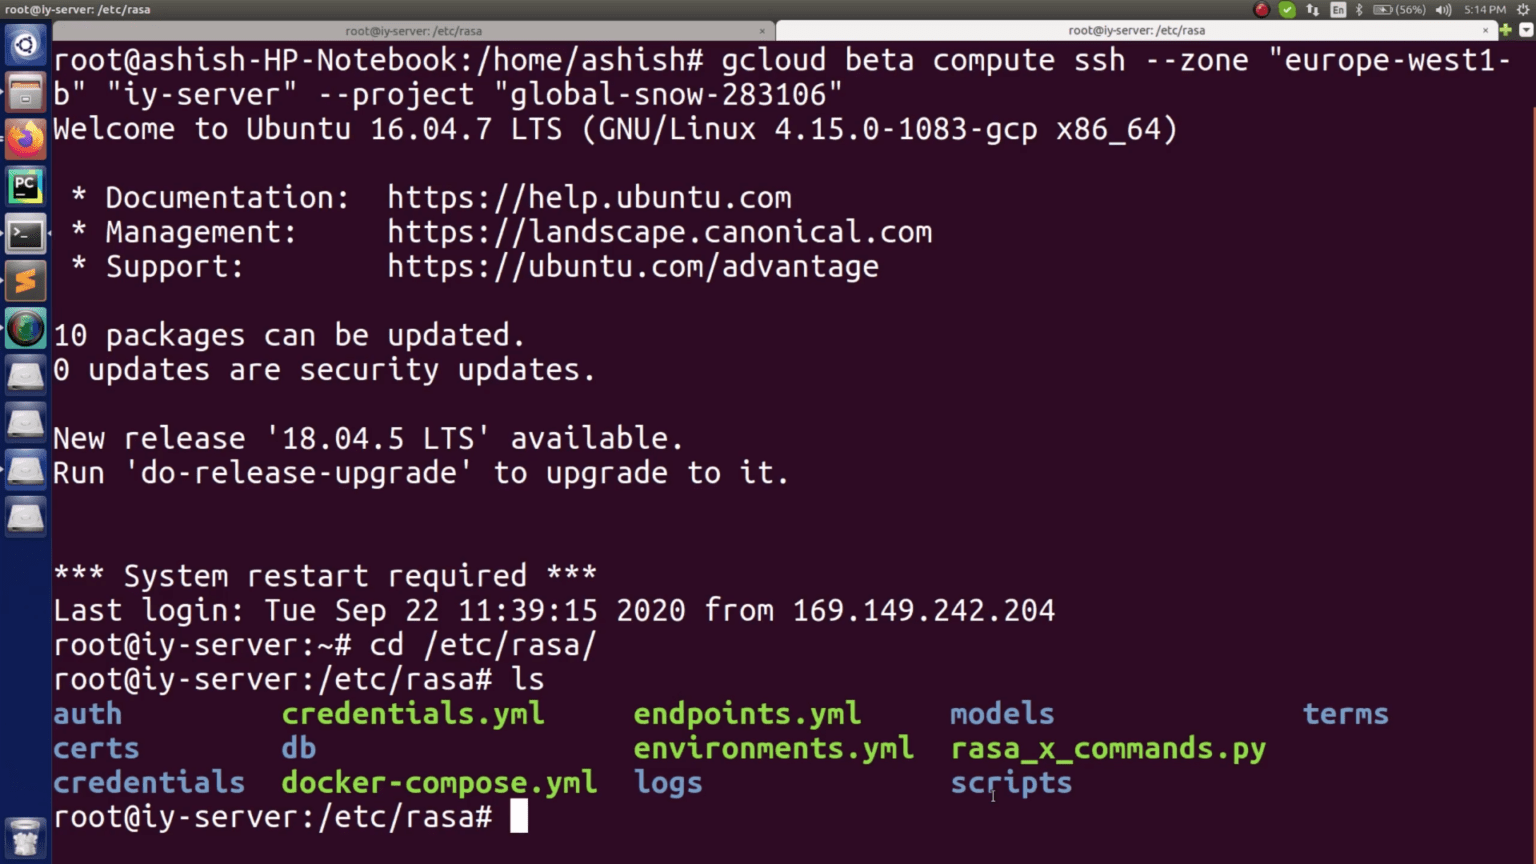Click the green plus to open new tab
Image resolution: width=1536 pixels, height=864 pixels.
pyautogui.click(x=1506, y=31)
